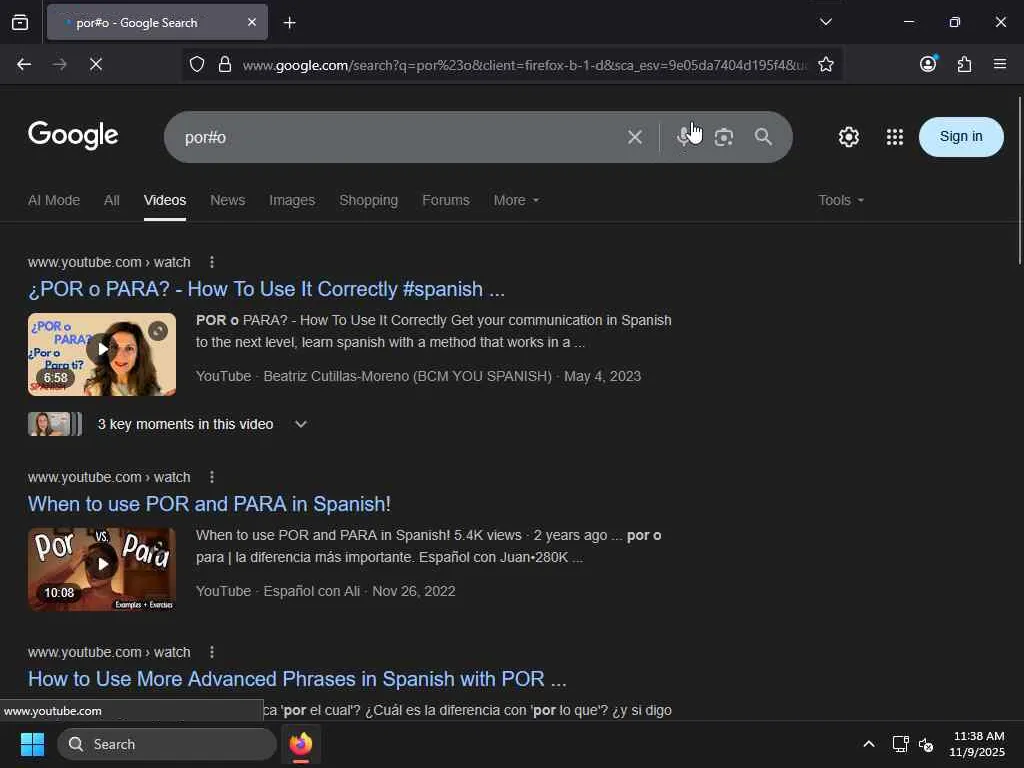Switch to the Shopping tab
The height and width of the screenshot is (768, 1024).
(x=368, y=200)
